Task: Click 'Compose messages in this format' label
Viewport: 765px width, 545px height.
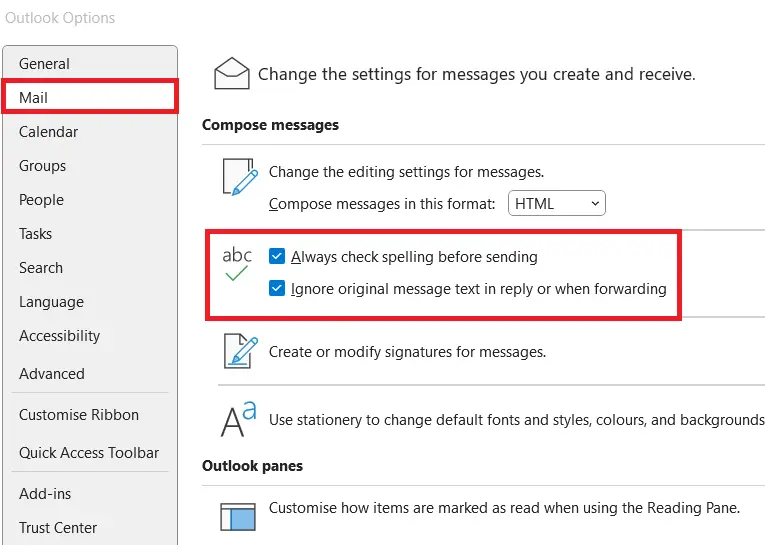Action: [x=382, y=203]
